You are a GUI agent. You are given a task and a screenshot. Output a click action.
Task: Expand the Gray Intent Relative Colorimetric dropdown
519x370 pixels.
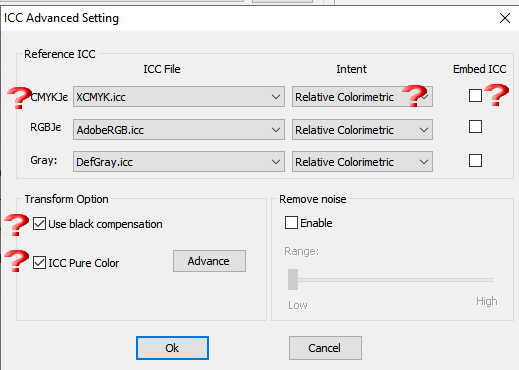point(362,162)
